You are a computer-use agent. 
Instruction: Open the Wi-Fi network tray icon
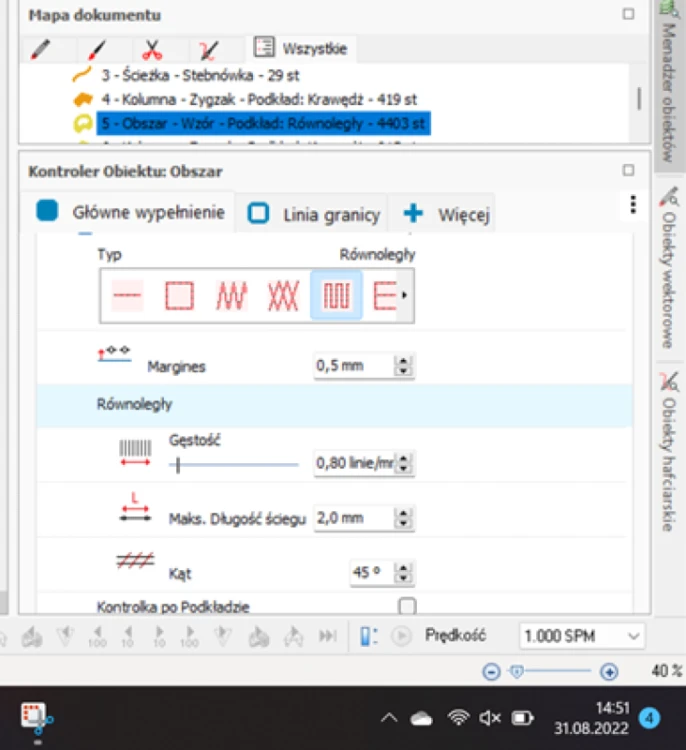click(x=459, y=717)
